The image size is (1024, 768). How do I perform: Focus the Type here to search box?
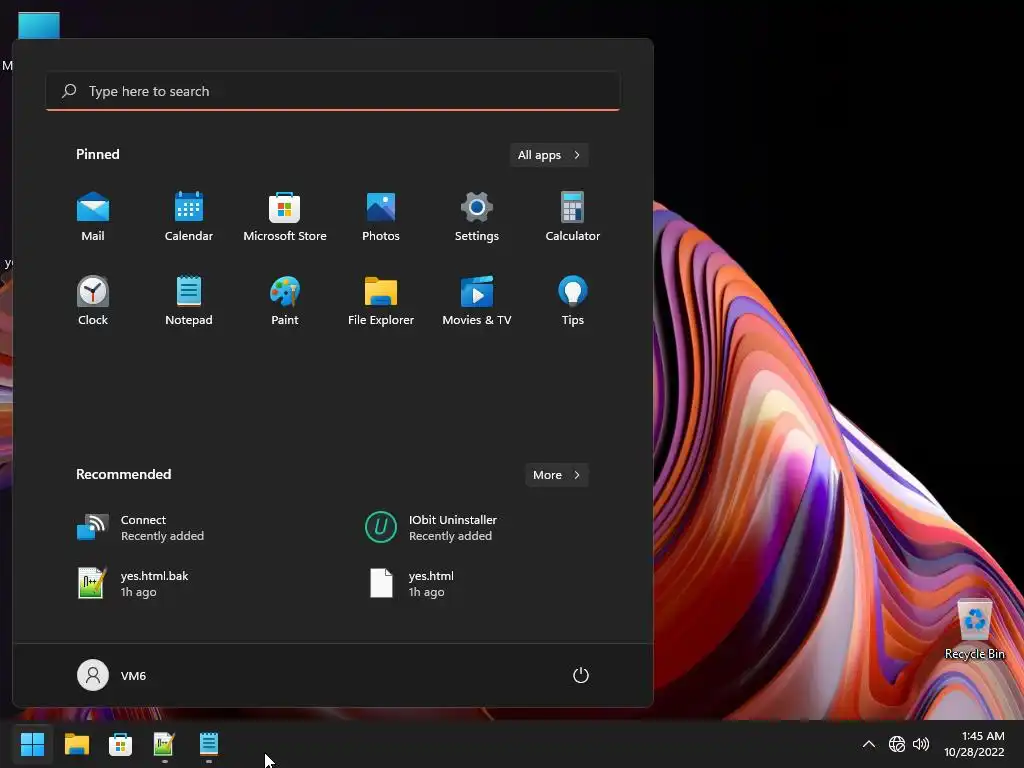[x=333, y=91]
